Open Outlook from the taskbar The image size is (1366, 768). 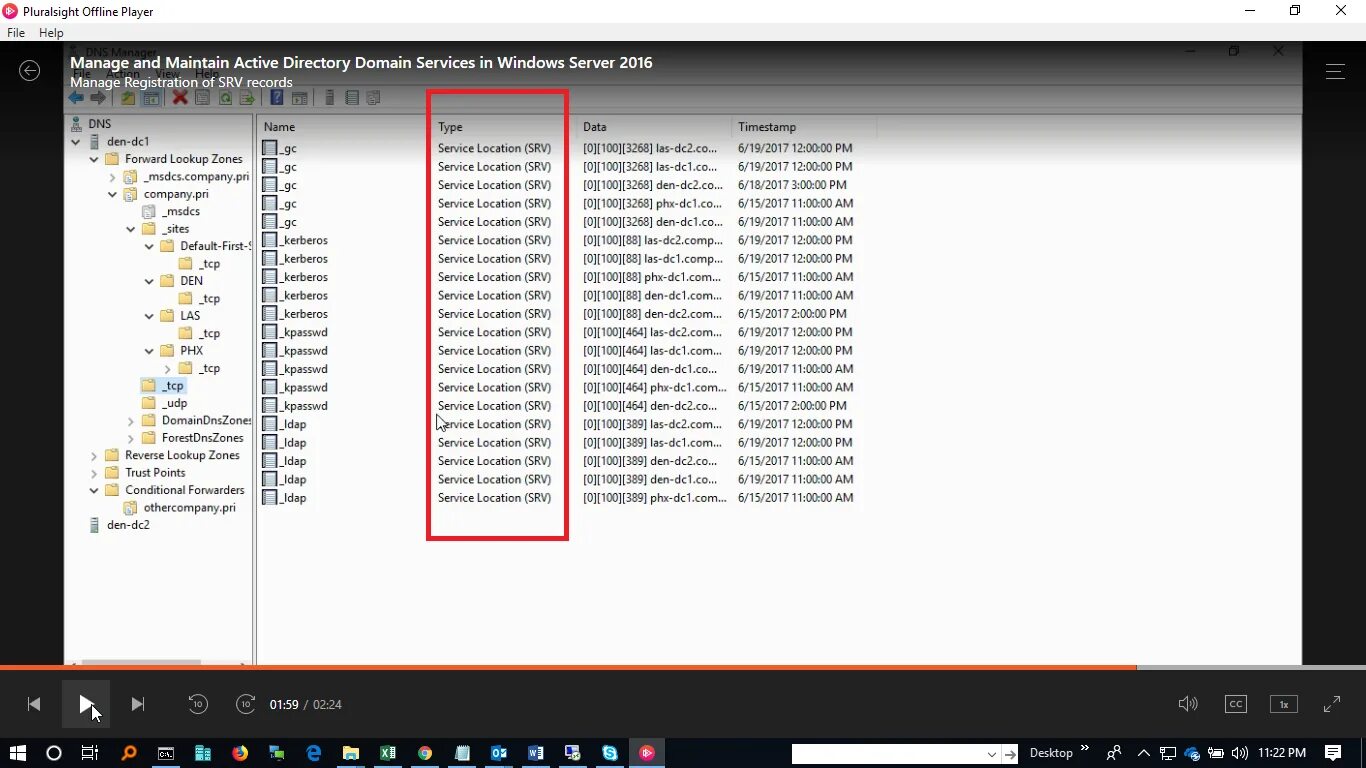[x=499, y=753]
